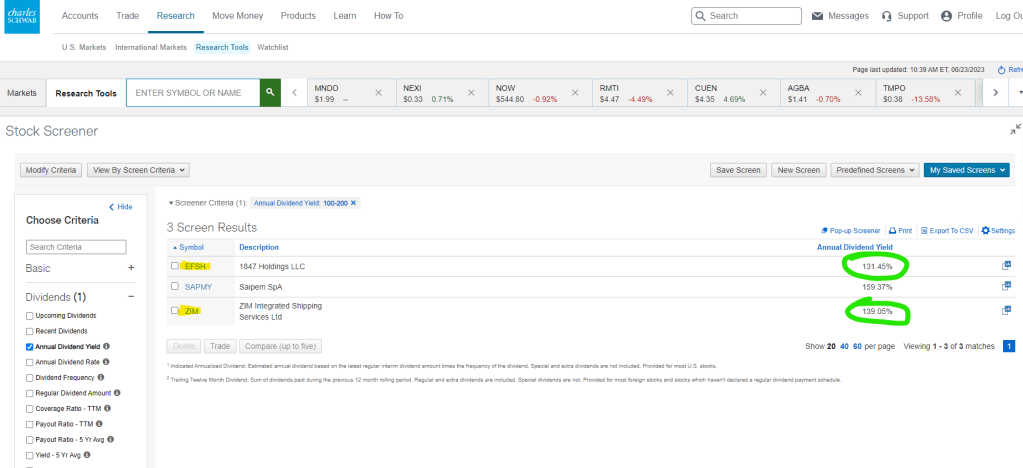Open Messages envelope icon
This screenshot has width=1023, height=468.
tap(818, 16)
